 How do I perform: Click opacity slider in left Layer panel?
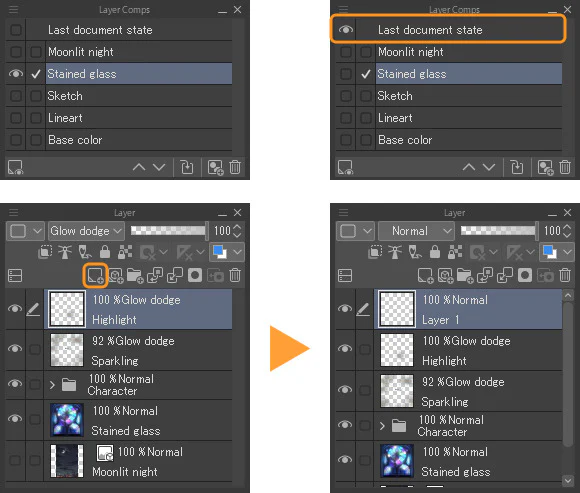coord(169,231)
